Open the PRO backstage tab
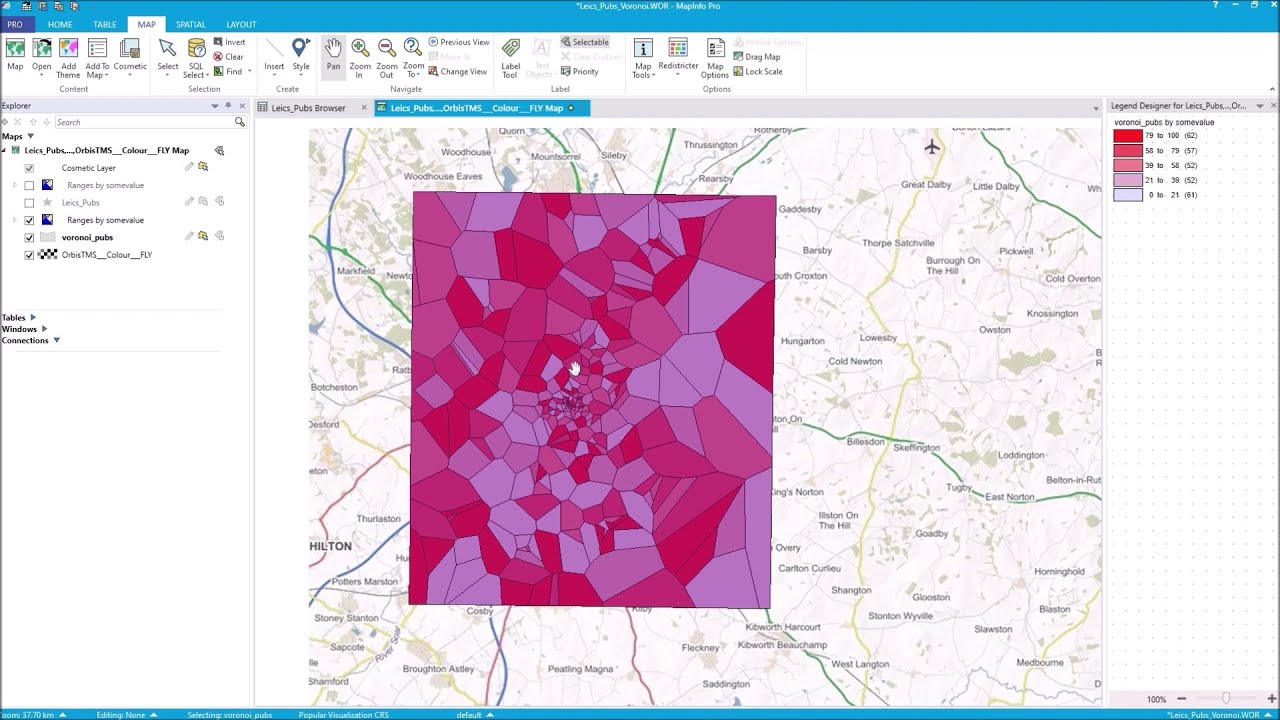This screenshot has height=720, width=1280. point(15,24)
